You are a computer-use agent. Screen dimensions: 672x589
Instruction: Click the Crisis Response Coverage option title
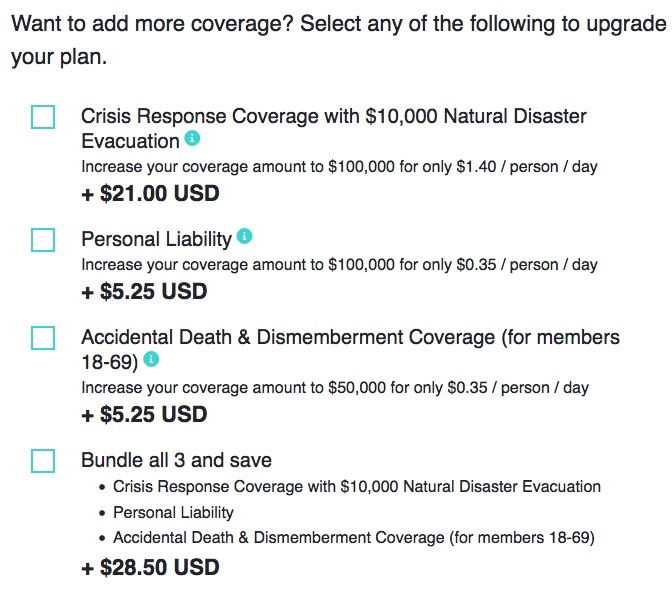(x=333, y=129)
